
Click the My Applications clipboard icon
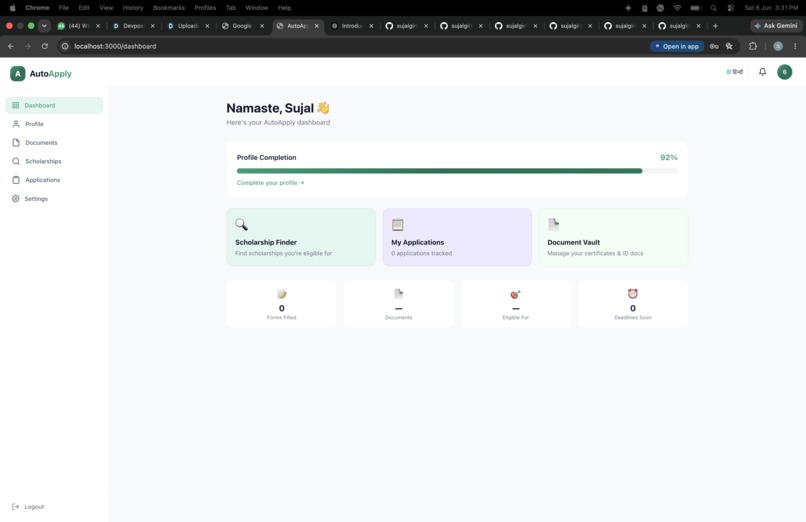pos(397,225)
